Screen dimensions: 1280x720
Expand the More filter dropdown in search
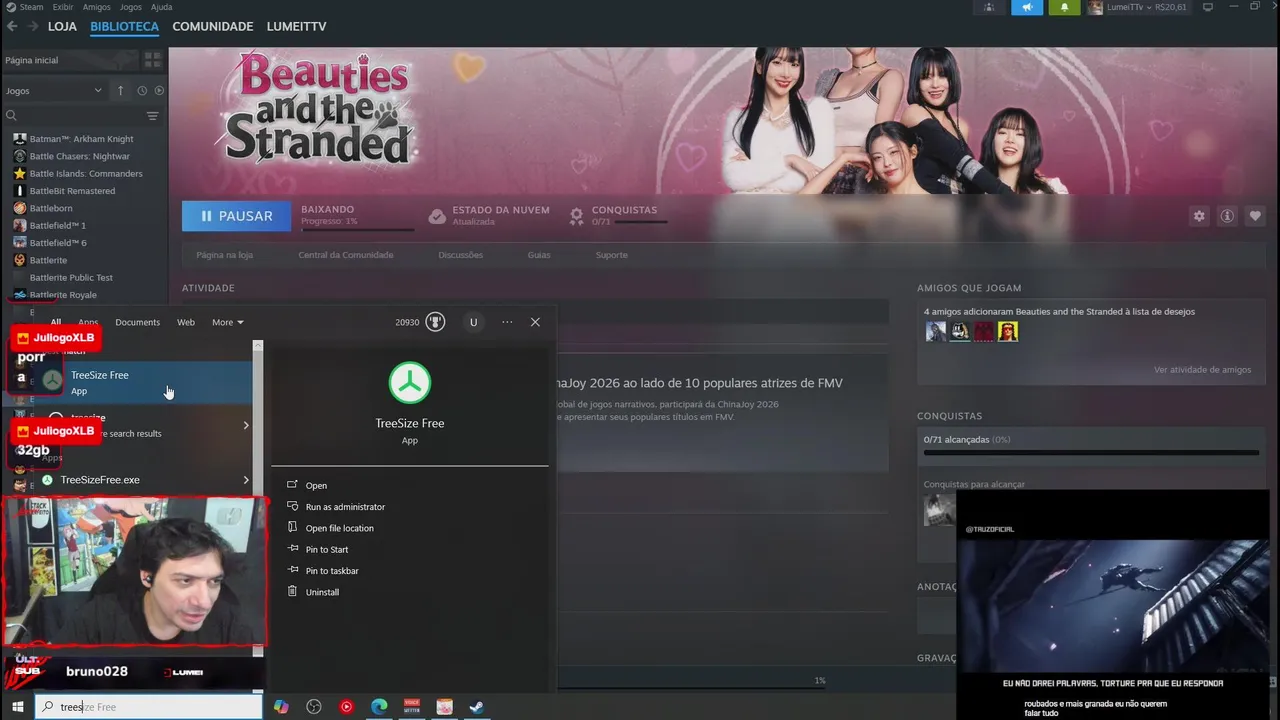(x=227, y=322)
